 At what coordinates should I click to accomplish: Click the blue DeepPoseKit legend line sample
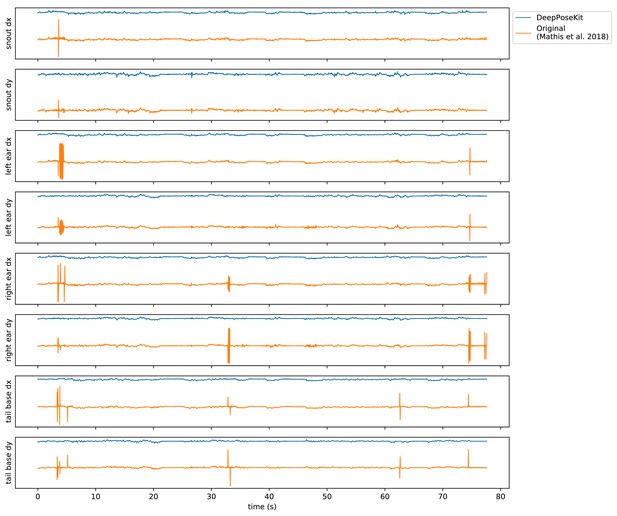pos(523,18)
